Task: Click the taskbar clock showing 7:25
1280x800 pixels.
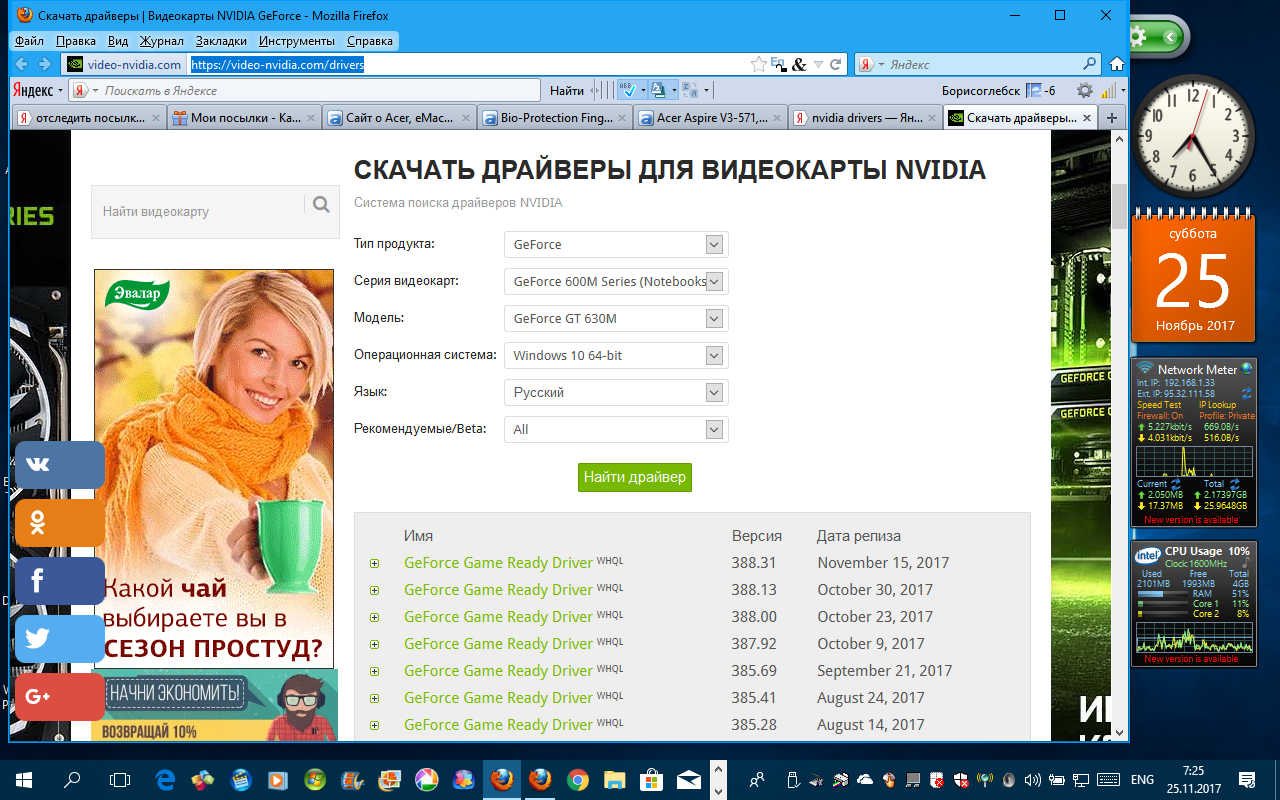Action: click(1193, 779)
